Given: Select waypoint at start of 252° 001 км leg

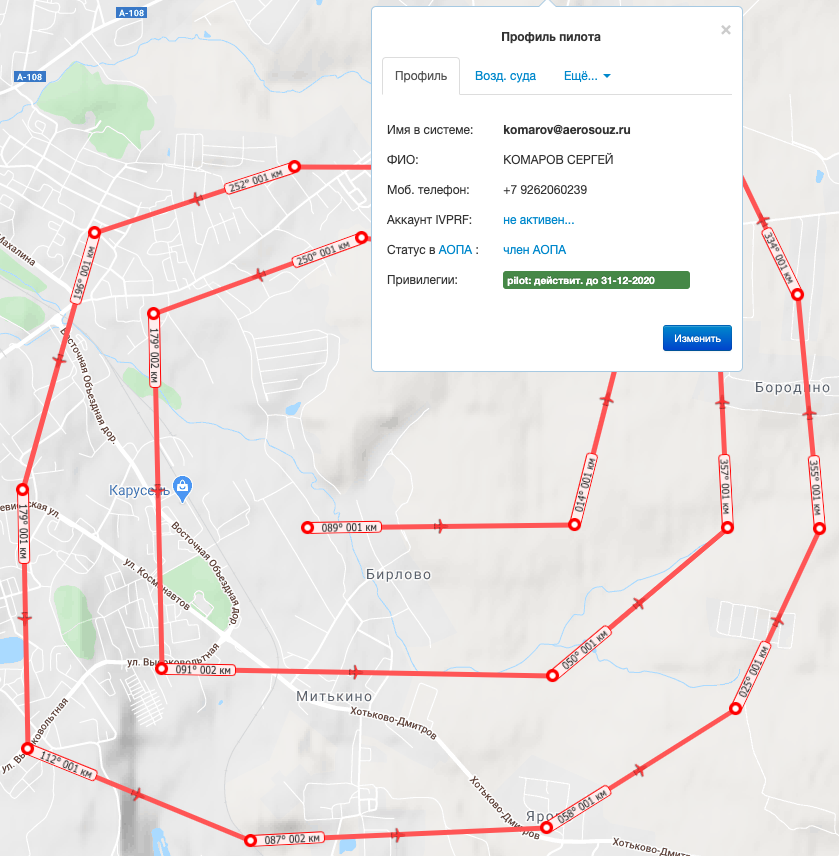Looking at the screenshot, I should [294, 166].
